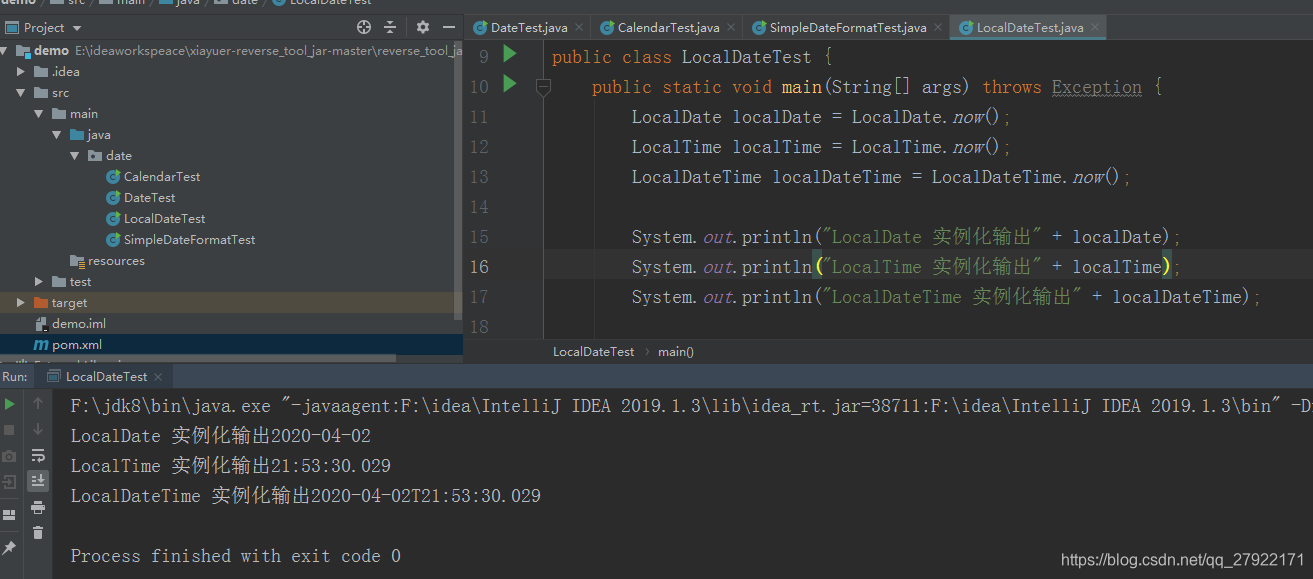Click the target folder row
The image size is (1313, 579).
[x=231, y=302]
